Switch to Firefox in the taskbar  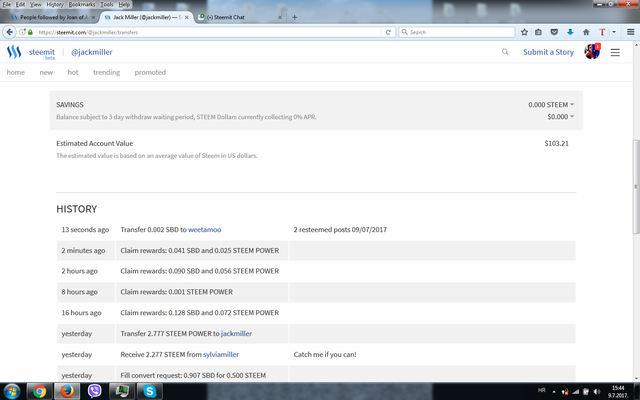[67, 391]
